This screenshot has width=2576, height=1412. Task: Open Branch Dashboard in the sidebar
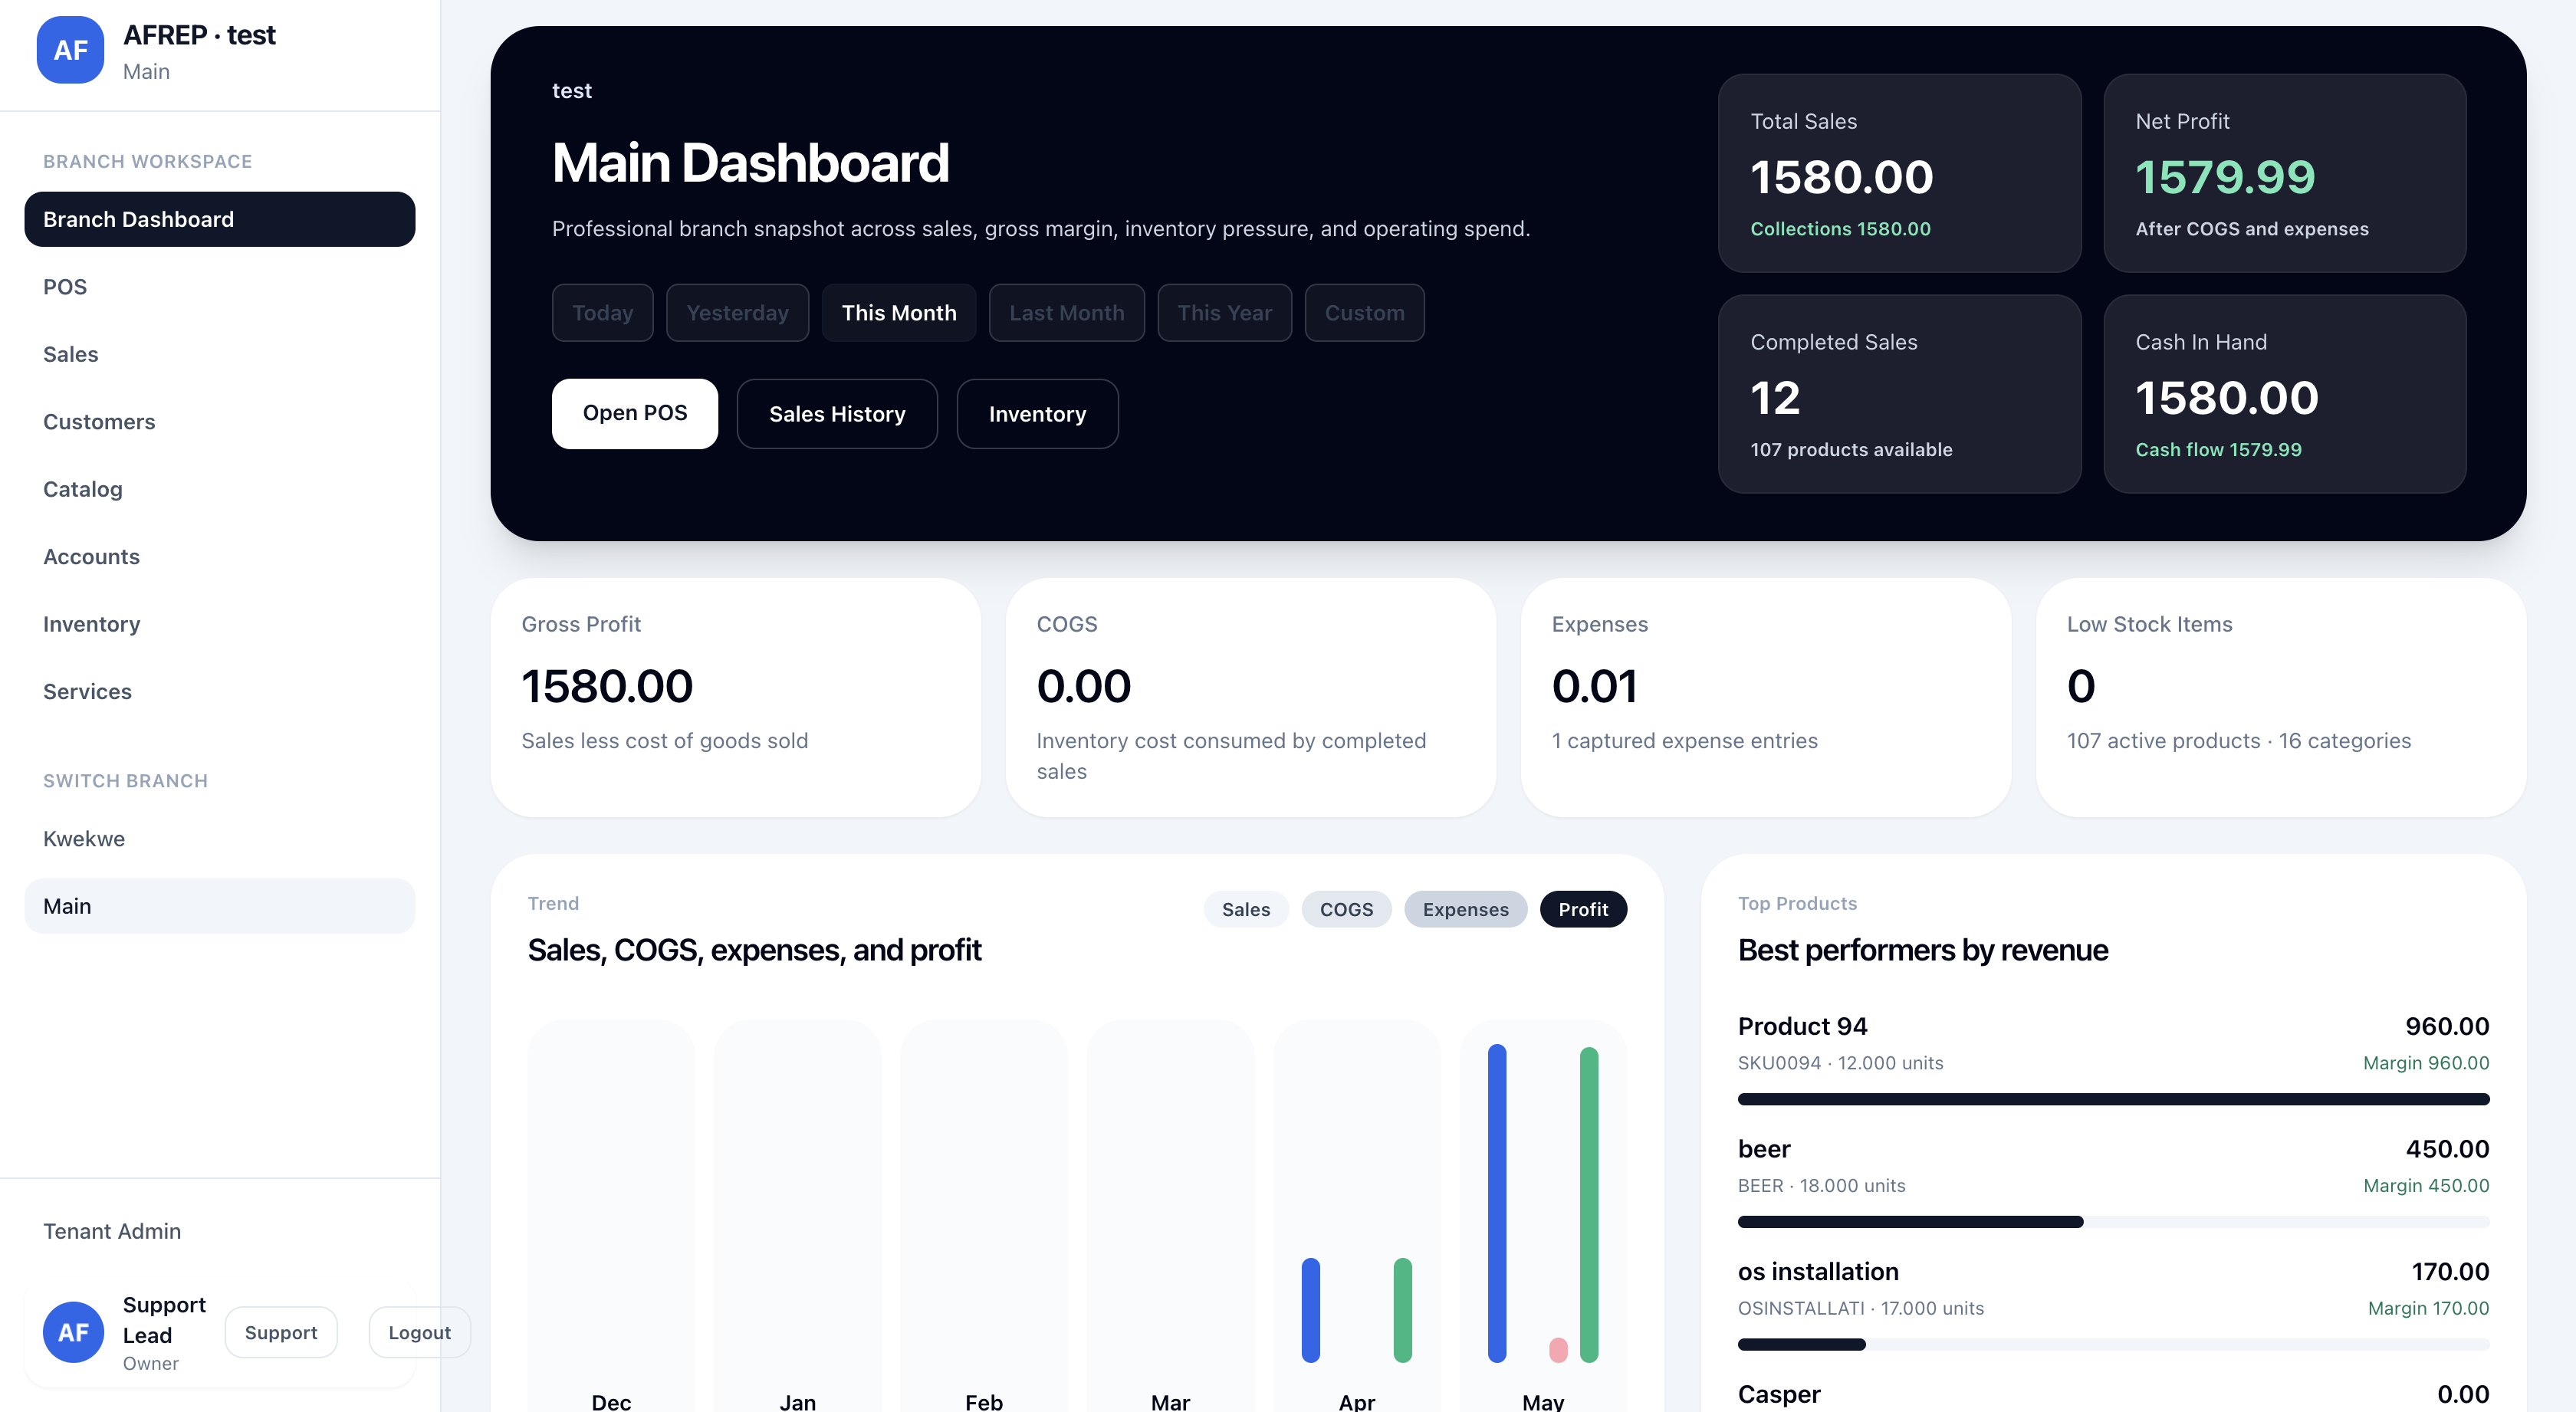tap(219, 219)
